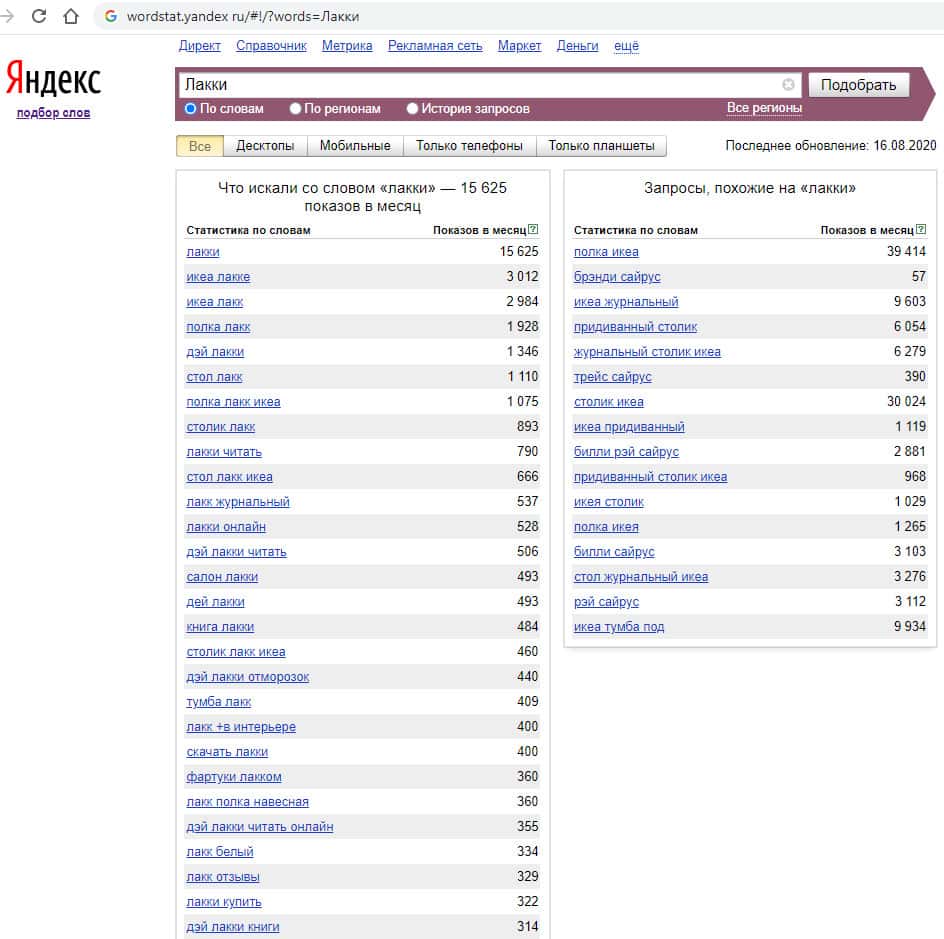The height and width of the screenshot is (939, 944).
Task: Open the икеа лакке keyword link
Action: coord(218,277)
